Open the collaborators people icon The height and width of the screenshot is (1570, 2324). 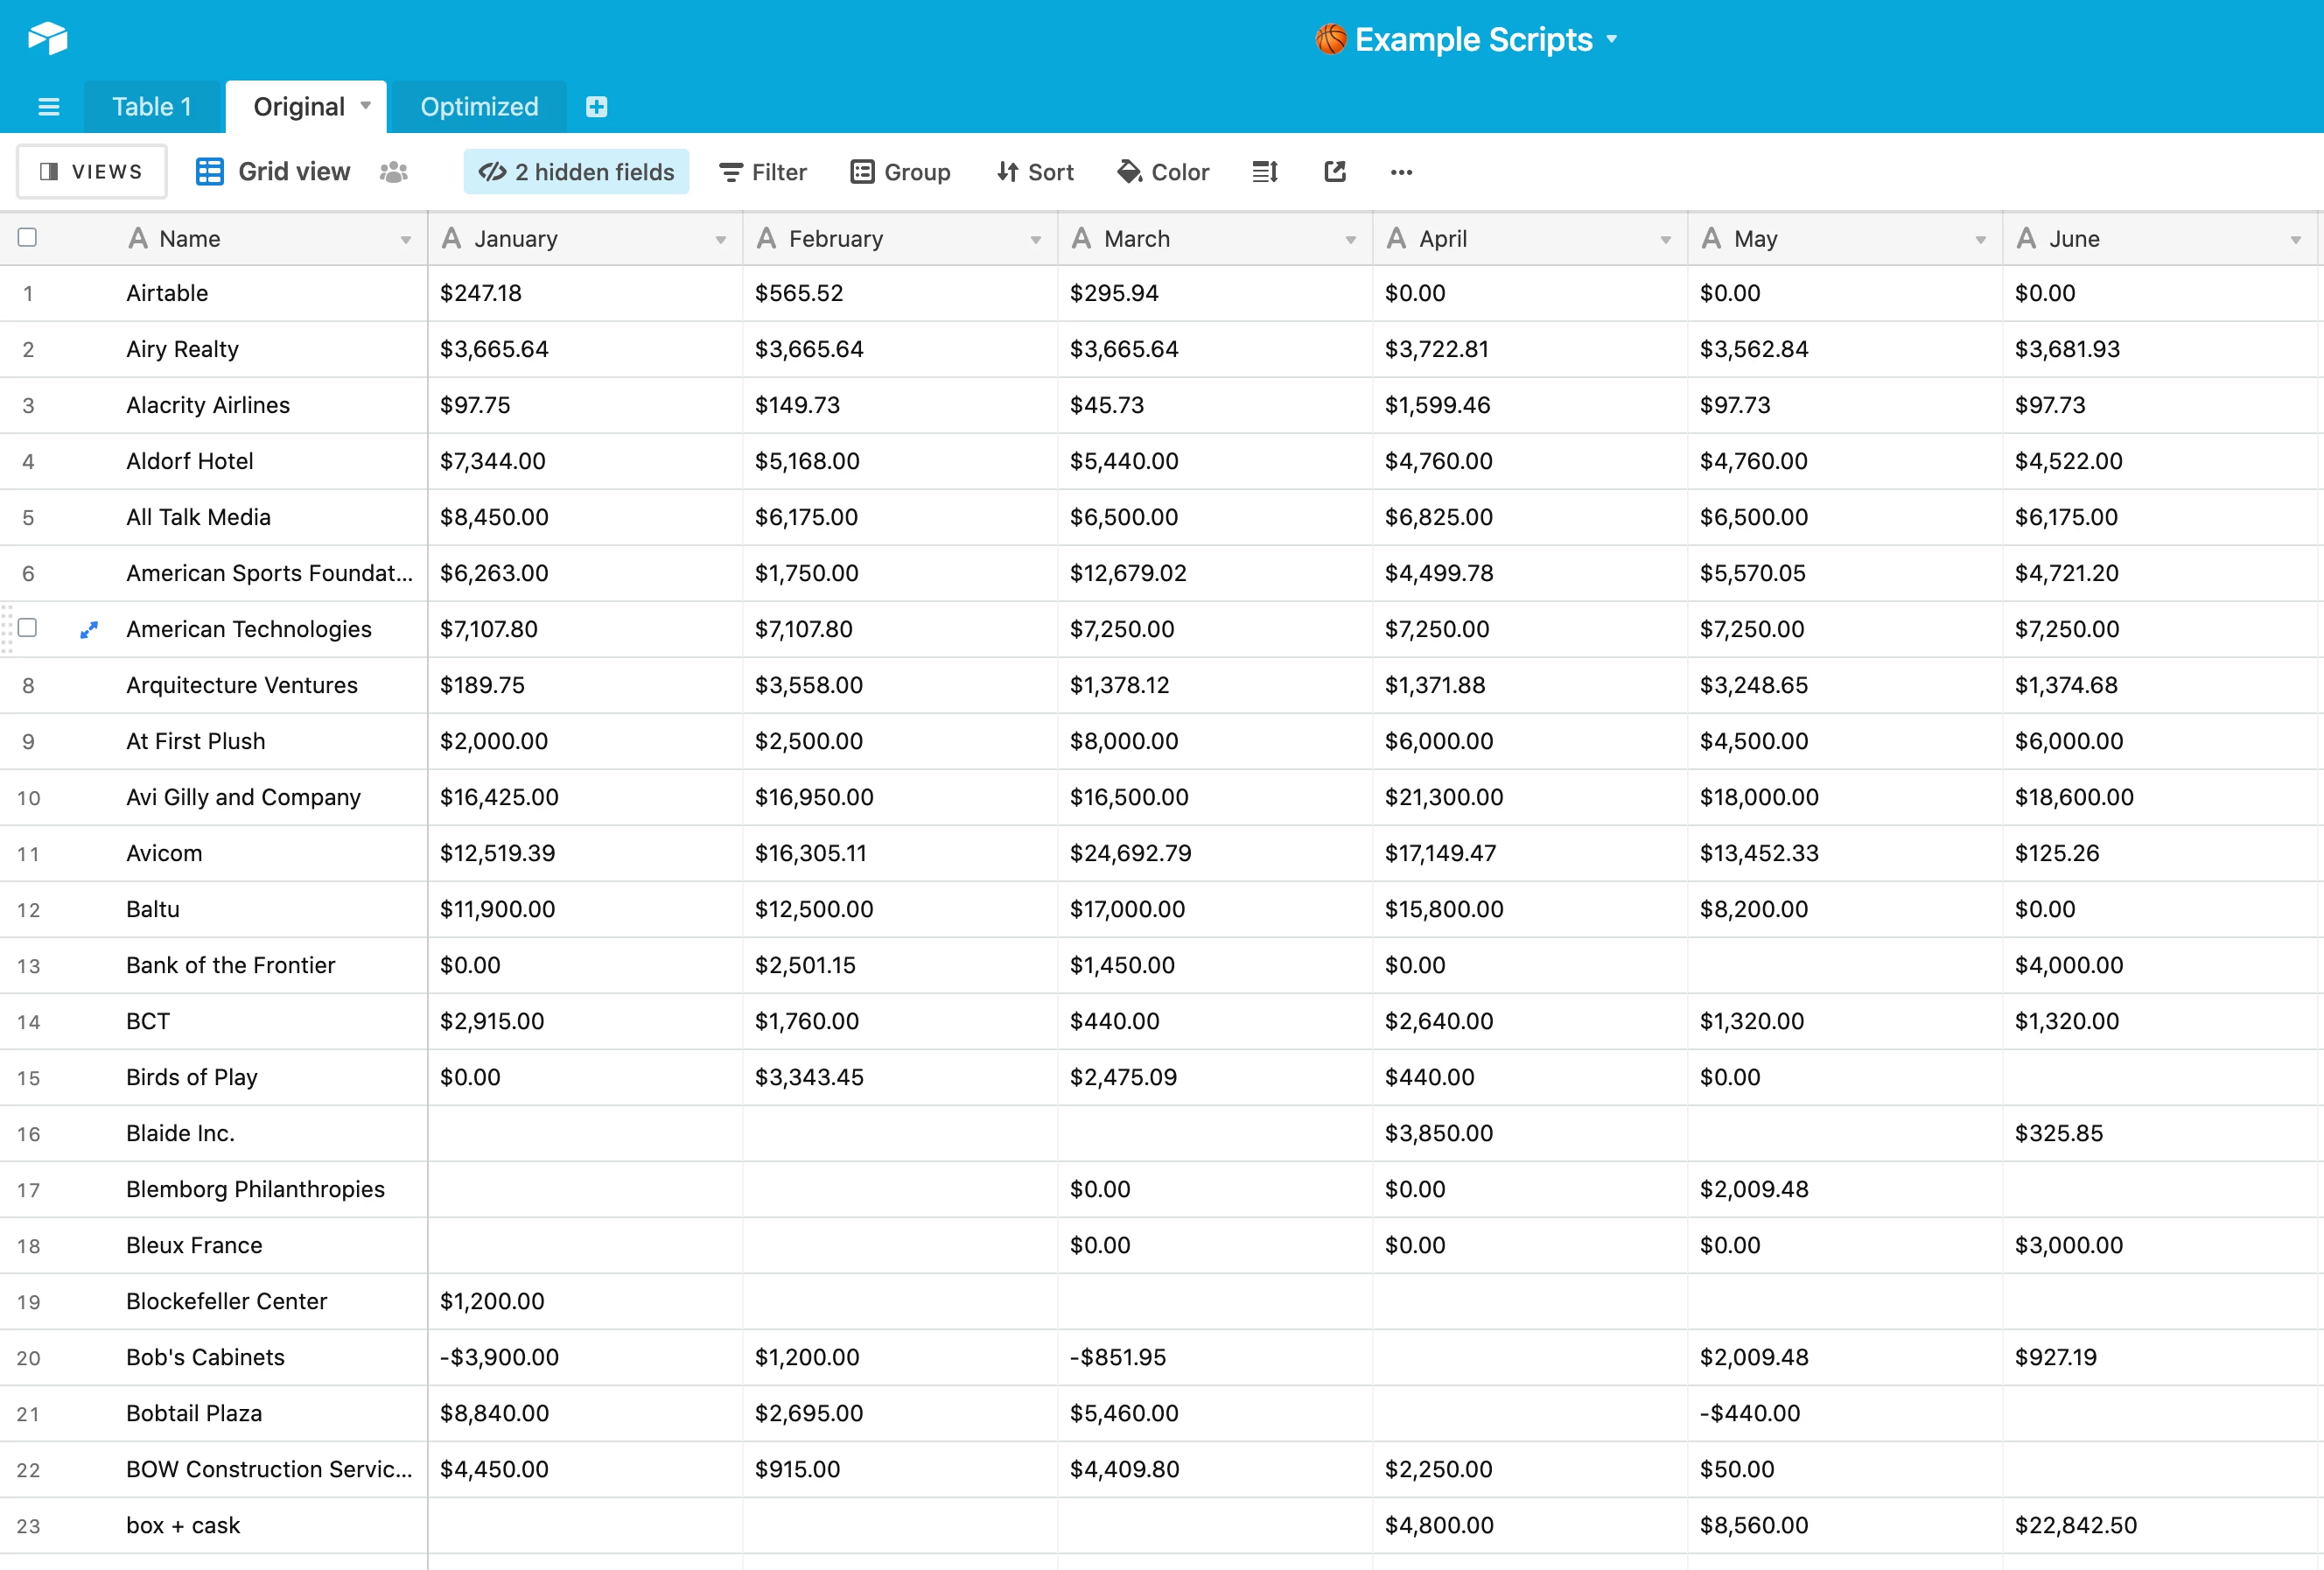tap(394, 173)
